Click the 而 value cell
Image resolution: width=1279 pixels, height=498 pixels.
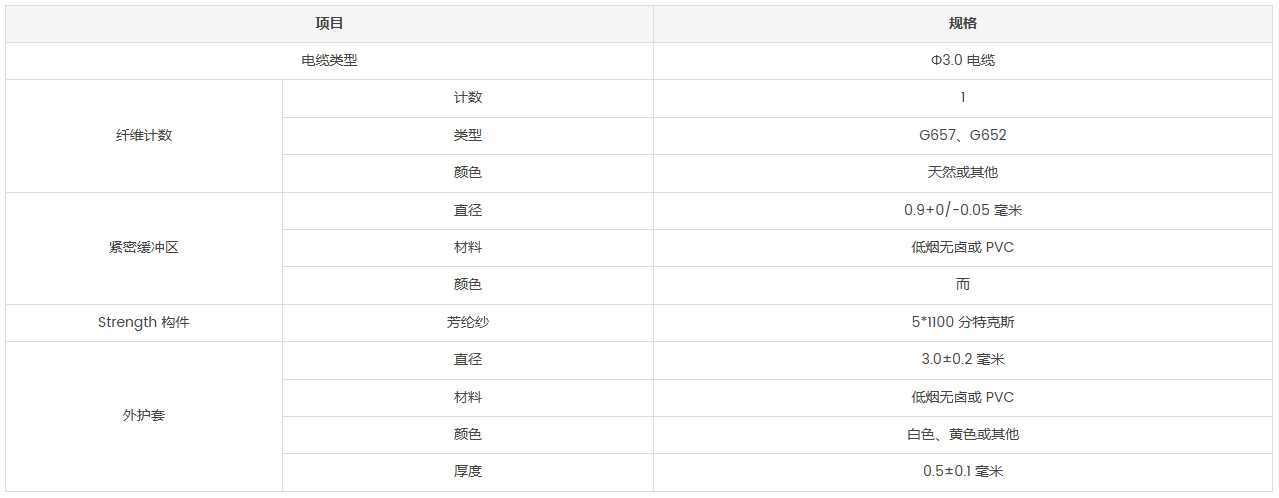962,284
